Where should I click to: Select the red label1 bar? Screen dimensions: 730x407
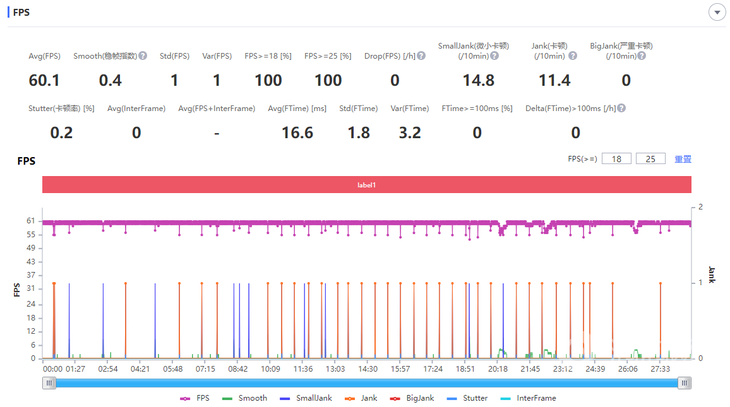coord(367,185)
